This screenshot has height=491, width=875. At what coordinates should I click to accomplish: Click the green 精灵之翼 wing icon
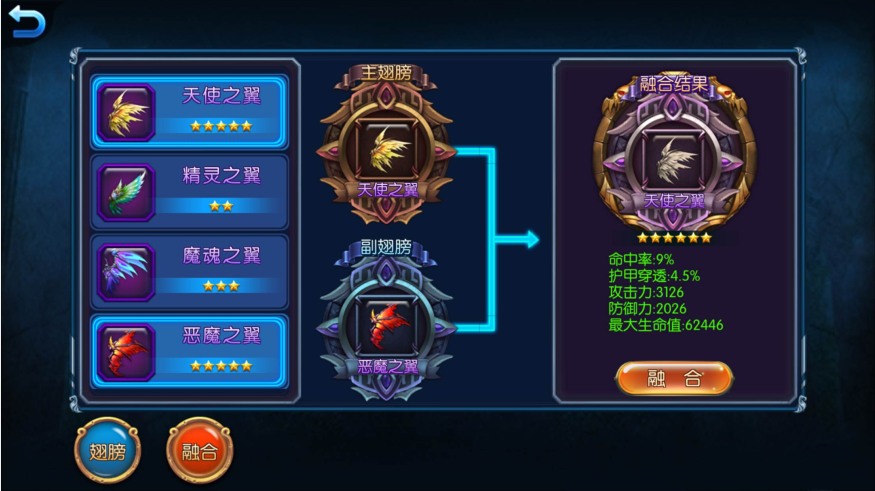(126, 192)
